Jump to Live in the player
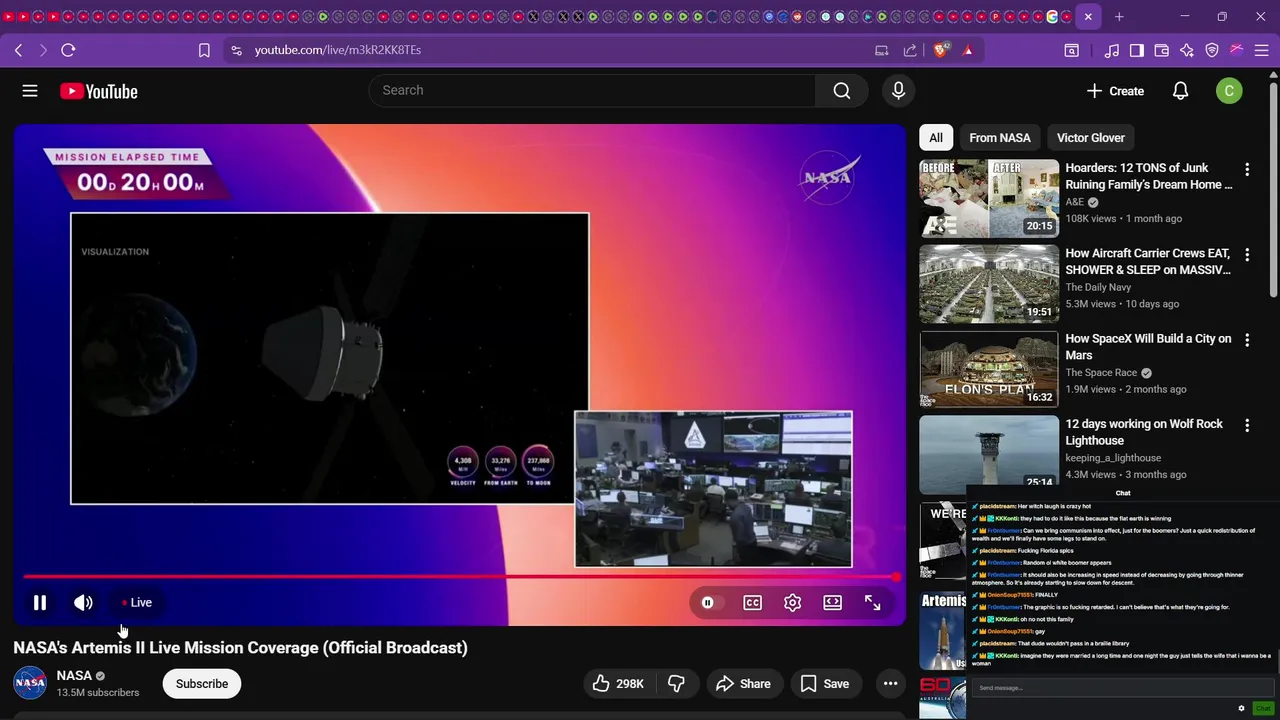This screenshot has width=1280, height=720. (136, 603)
